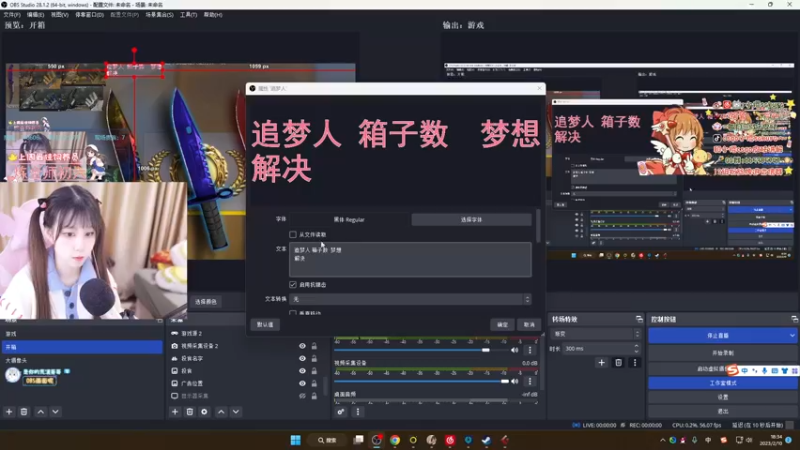Click the 开始录制 button

[722, 353]
